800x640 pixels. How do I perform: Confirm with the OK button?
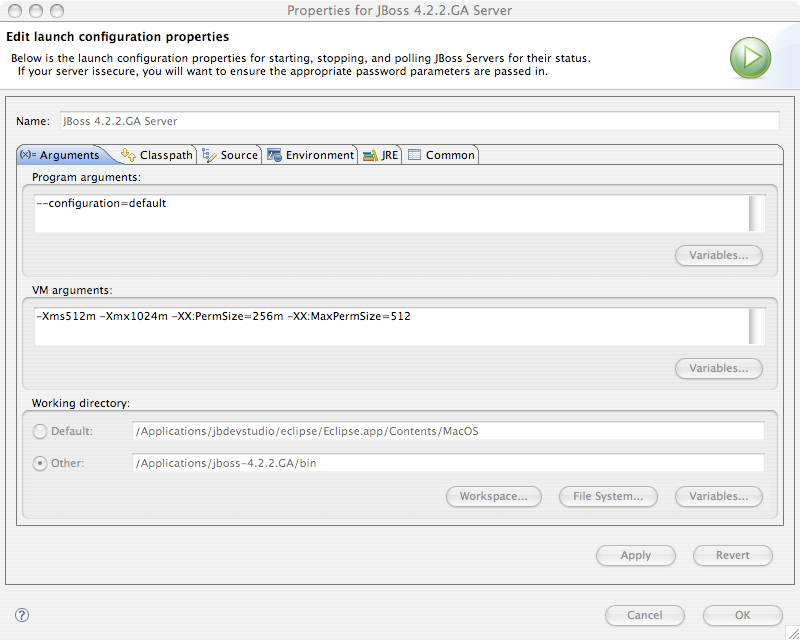[742, 615]
